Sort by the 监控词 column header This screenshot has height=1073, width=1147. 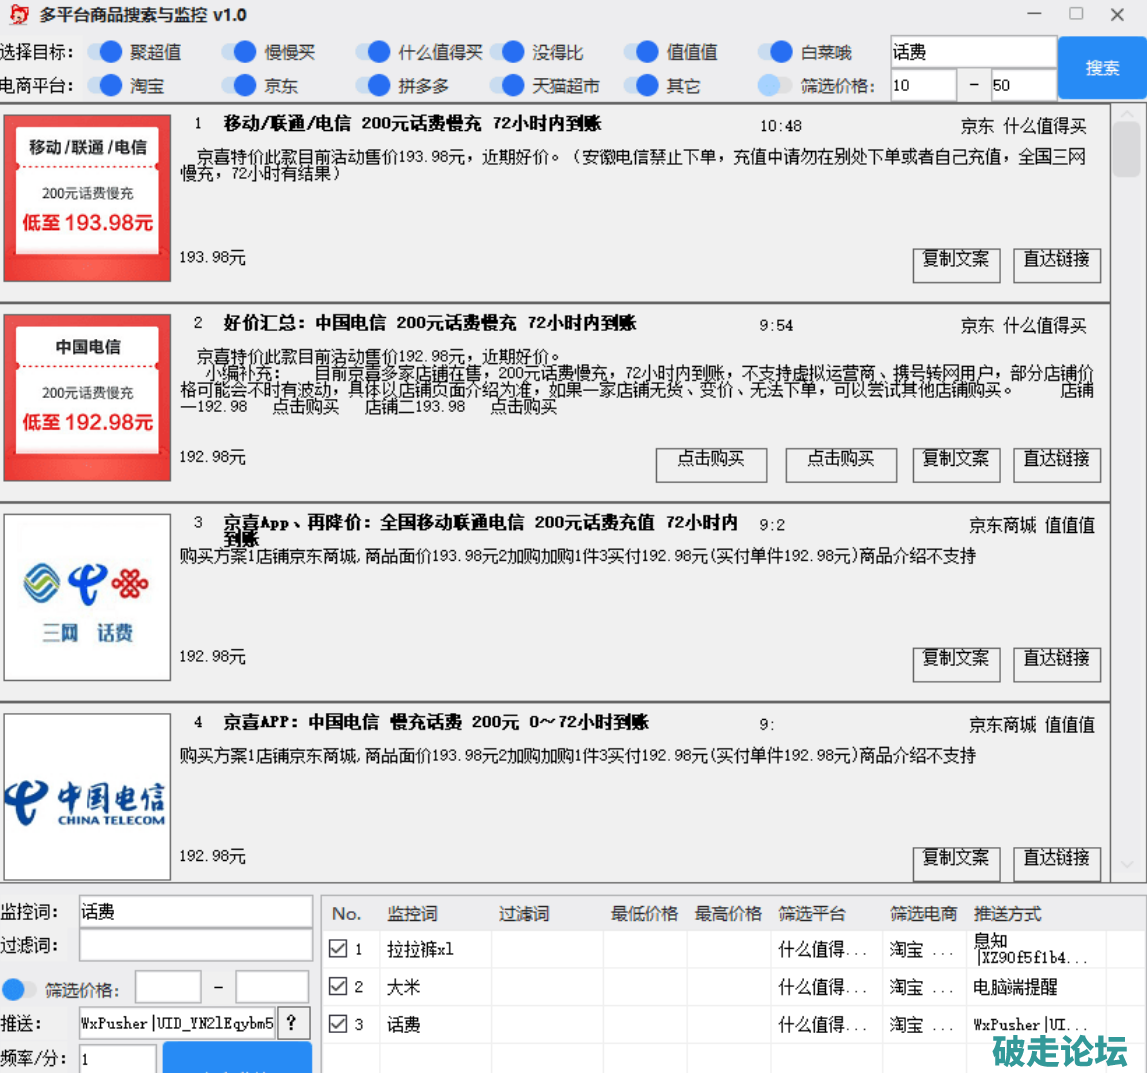412,914
